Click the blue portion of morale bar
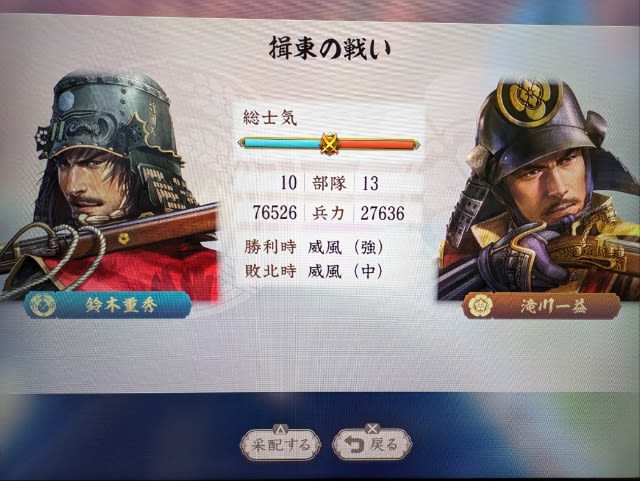 282,144
